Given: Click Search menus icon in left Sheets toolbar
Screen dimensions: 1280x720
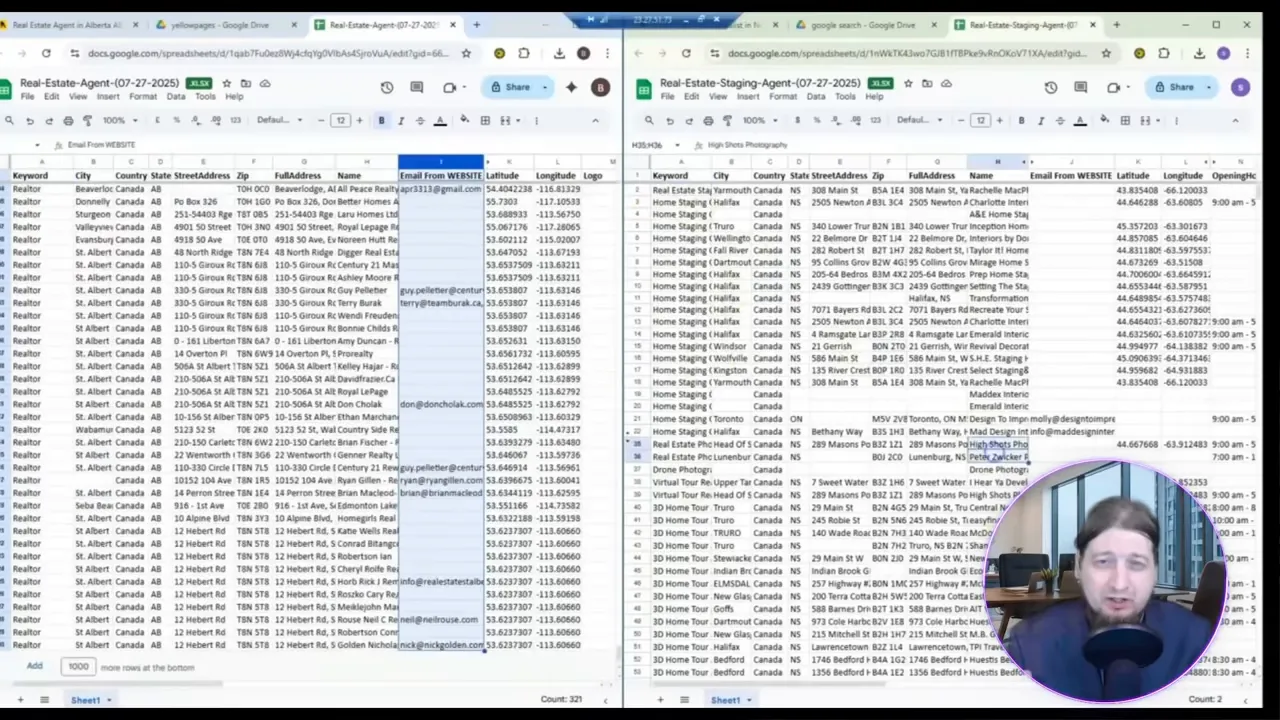Looking at the screenshot, I should click(9, 120).
